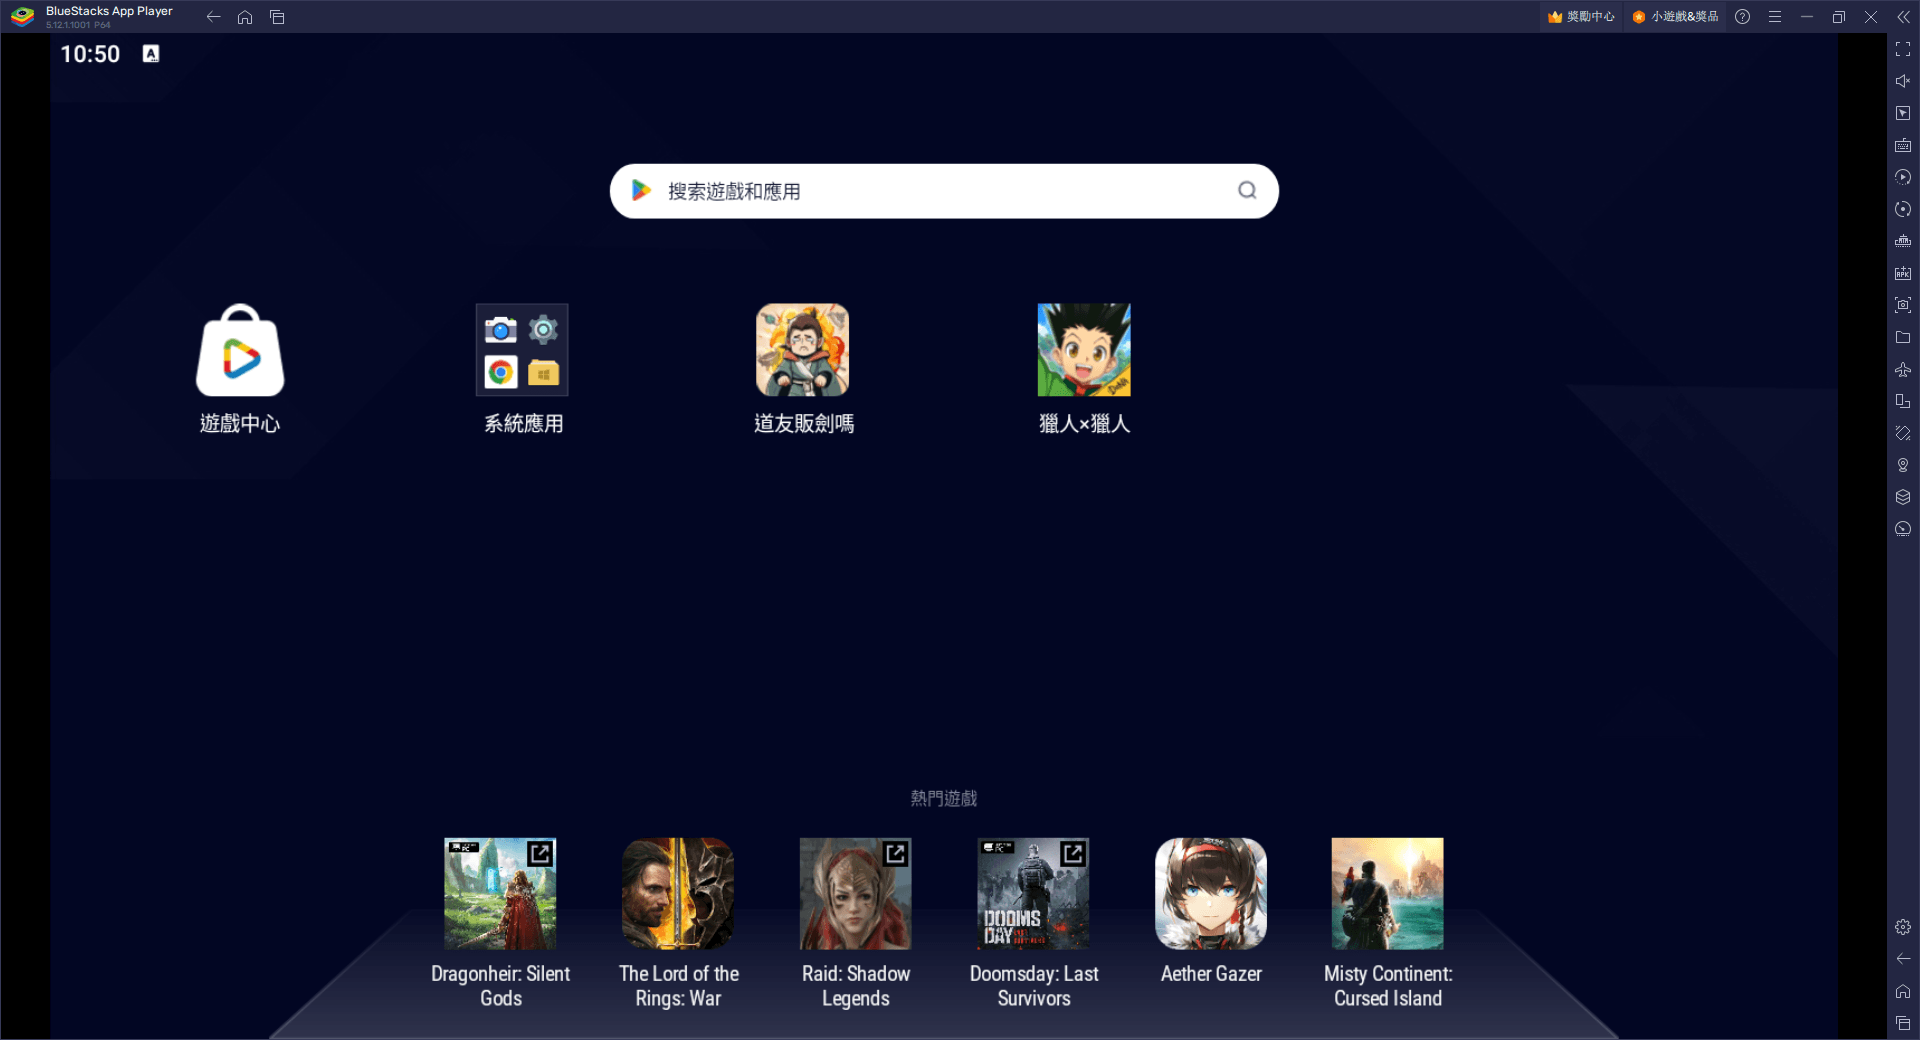Click the Google Play logo in search bar
This screenshot has height=1040, width=1920.
(641, 190)
